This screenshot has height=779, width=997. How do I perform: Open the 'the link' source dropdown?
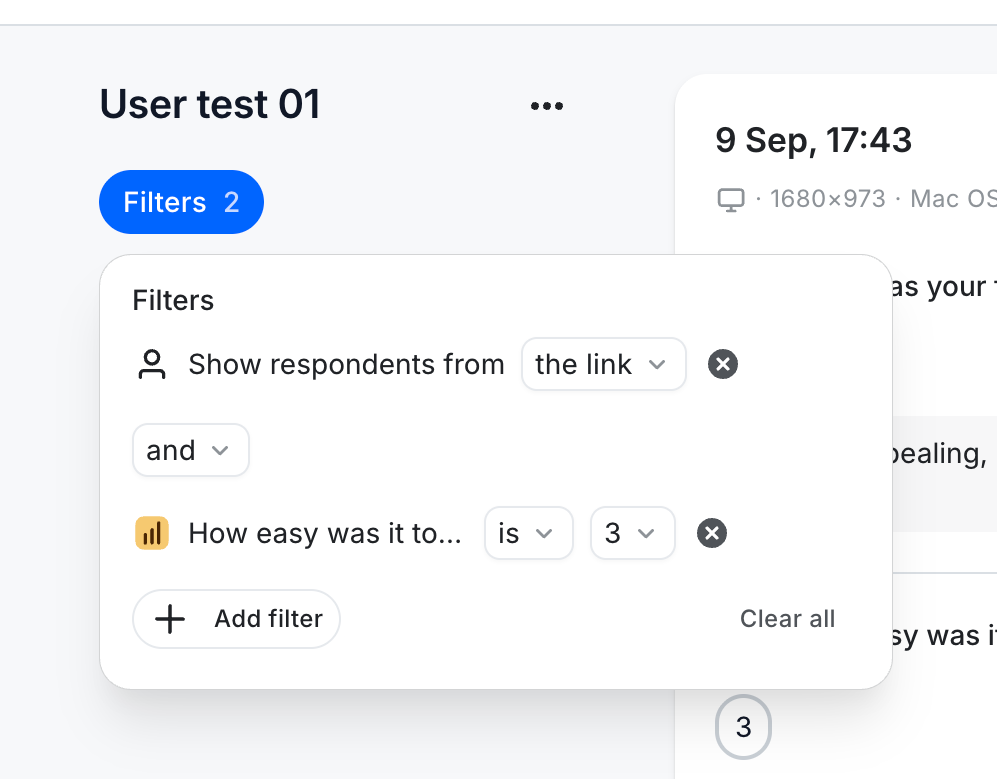coord(603,364)
